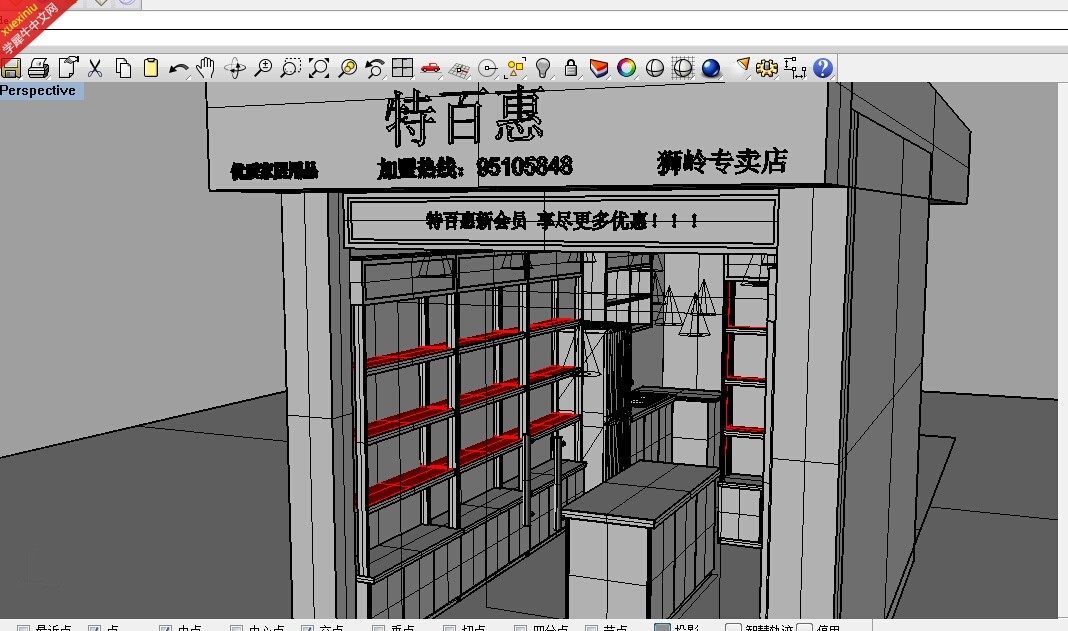Select the Zoom Window tool
Viewport: 1068px width, 631px height.
point(291,68)
